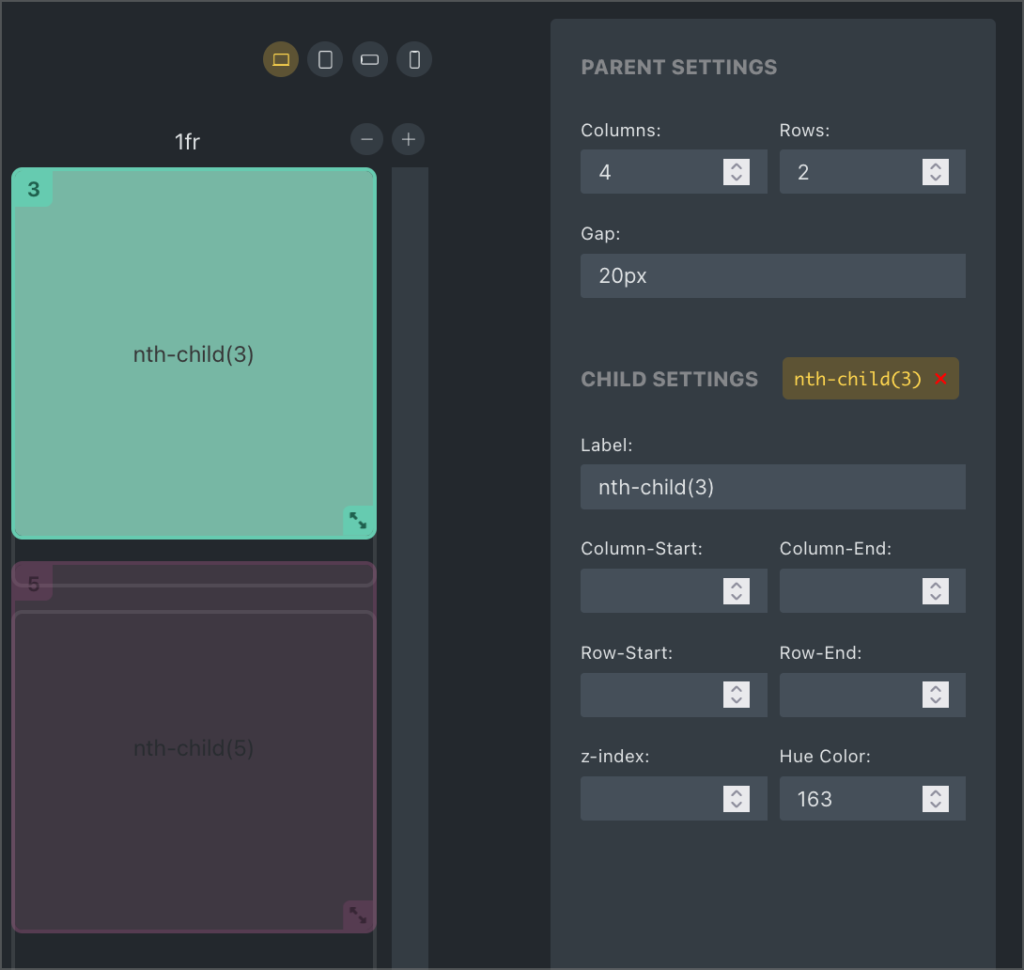The image size is (1024, 970).
Task: Remove the nth-child(3) selection with red X
Action: pyautogui.click(x=941, y=378)
